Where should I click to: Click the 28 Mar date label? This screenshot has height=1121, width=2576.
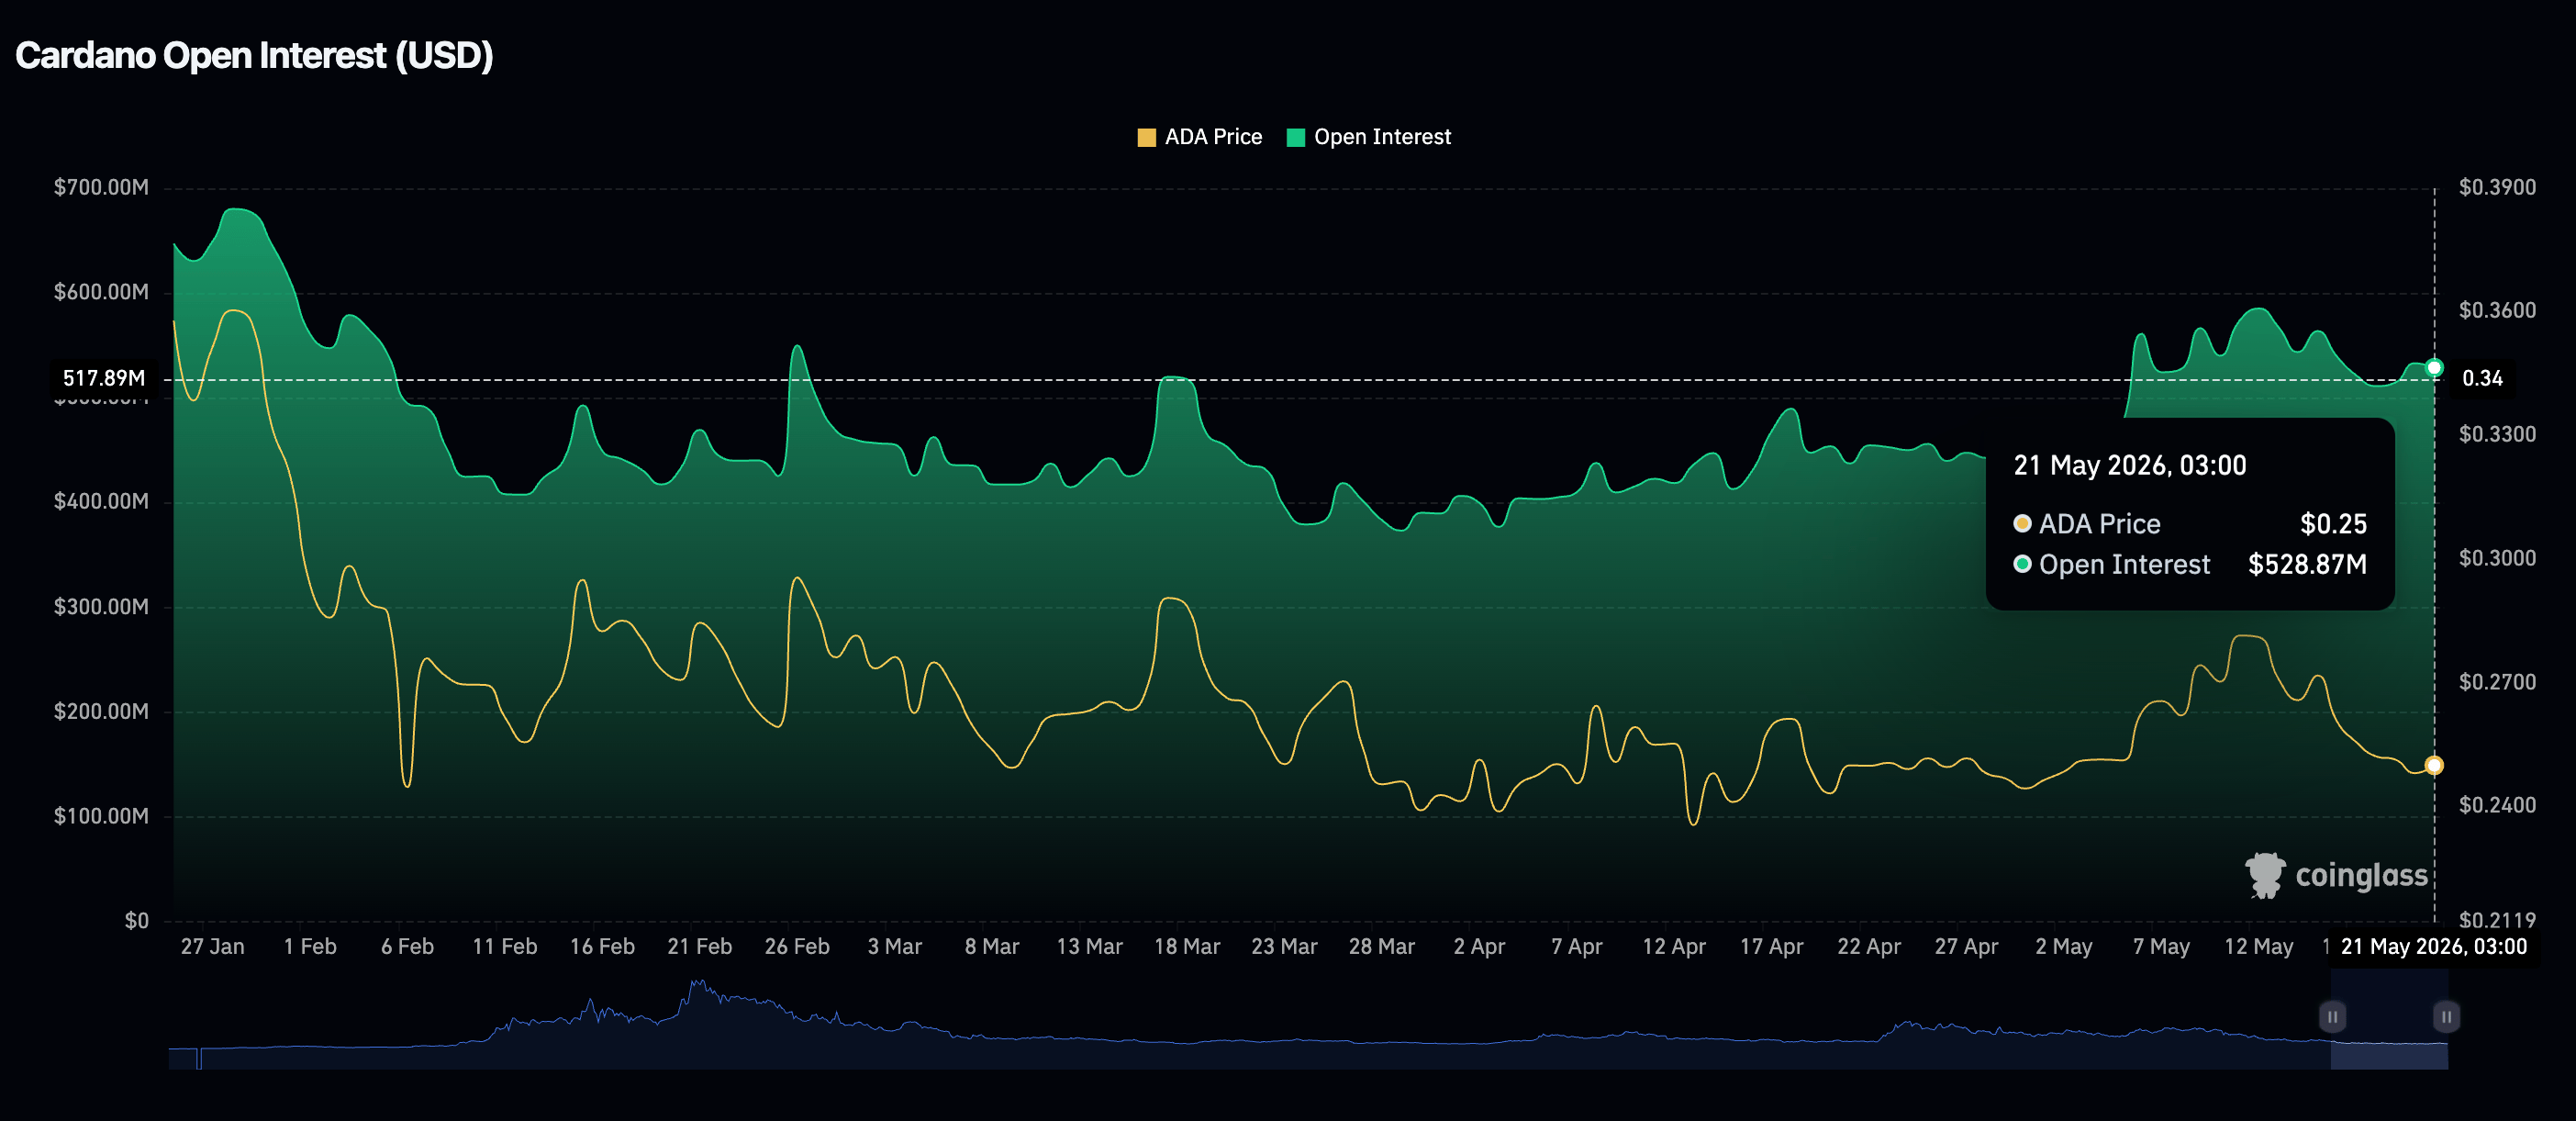[x=1381, y=946]
